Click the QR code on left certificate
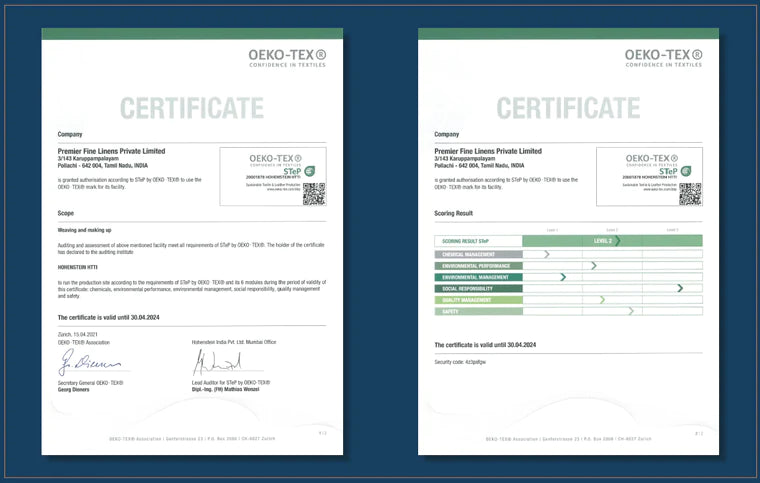The image size is (760, 483). (x=314, y=193)
